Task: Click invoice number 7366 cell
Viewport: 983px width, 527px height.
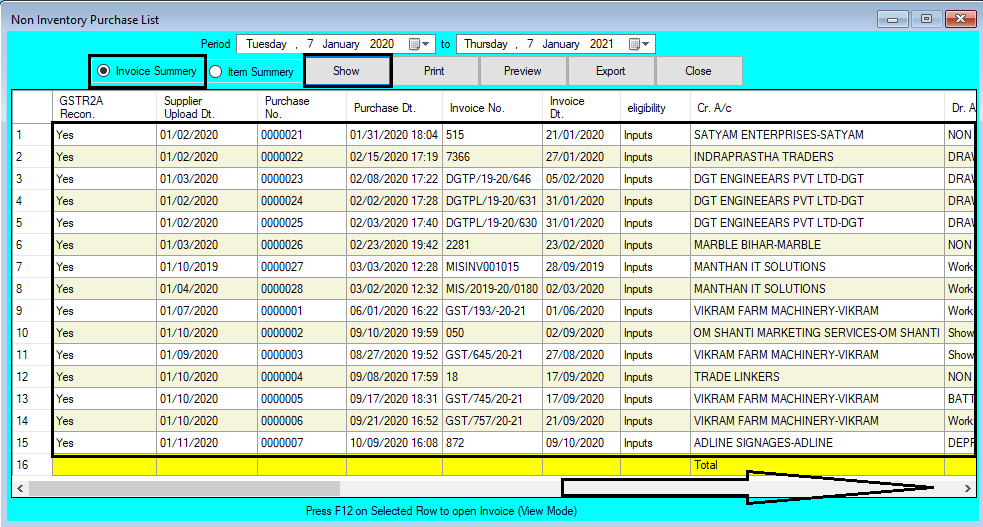Action: [492, 157]
